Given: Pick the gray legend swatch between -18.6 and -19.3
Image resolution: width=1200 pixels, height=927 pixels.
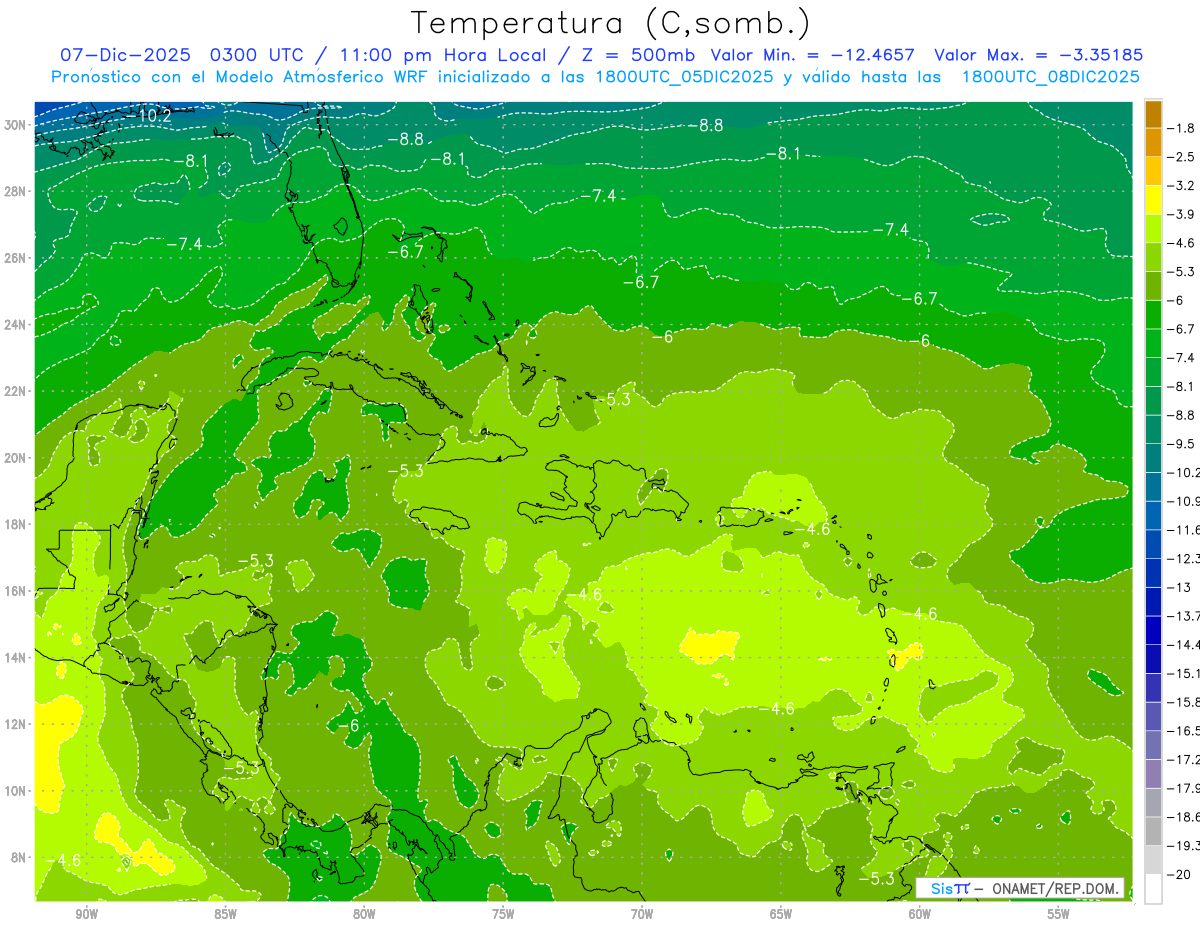Looking at the screenshot, I should pos(1153,831).
